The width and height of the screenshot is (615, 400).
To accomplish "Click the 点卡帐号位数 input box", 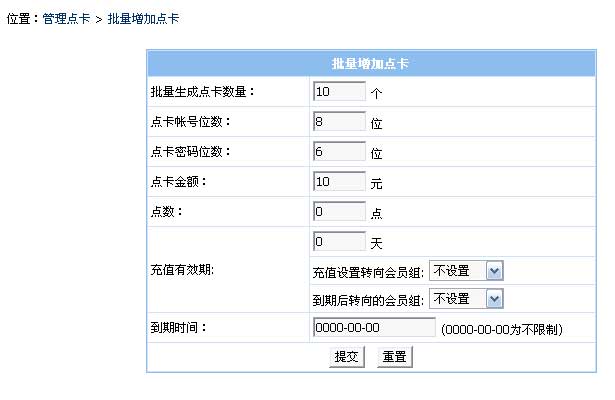I will pos(339,122).
